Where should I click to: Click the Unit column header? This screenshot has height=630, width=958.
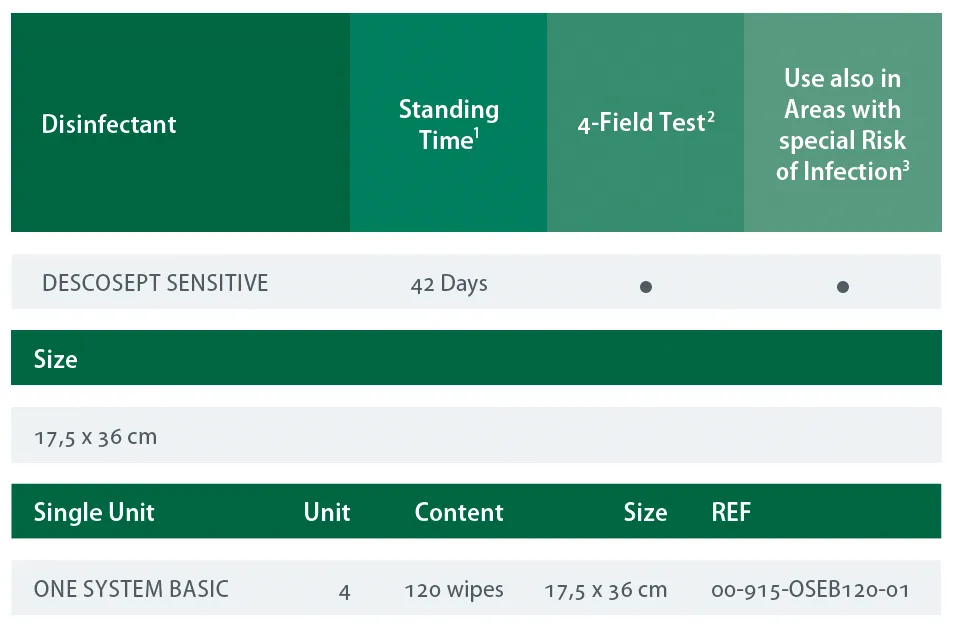(x=327, y=512)
